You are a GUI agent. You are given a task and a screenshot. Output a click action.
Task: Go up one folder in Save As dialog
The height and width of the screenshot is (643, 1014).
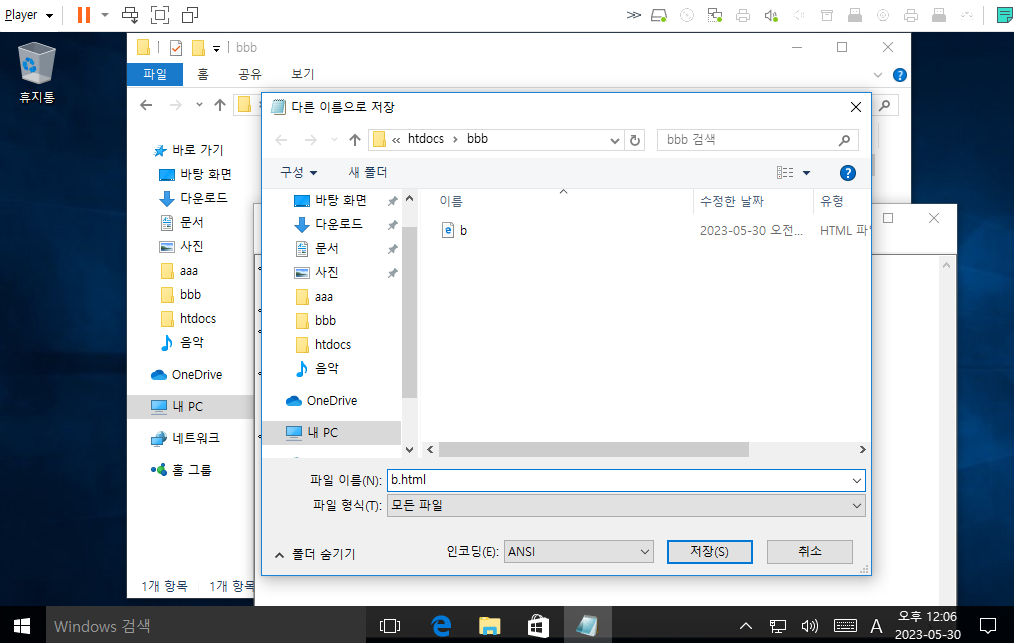354,140
